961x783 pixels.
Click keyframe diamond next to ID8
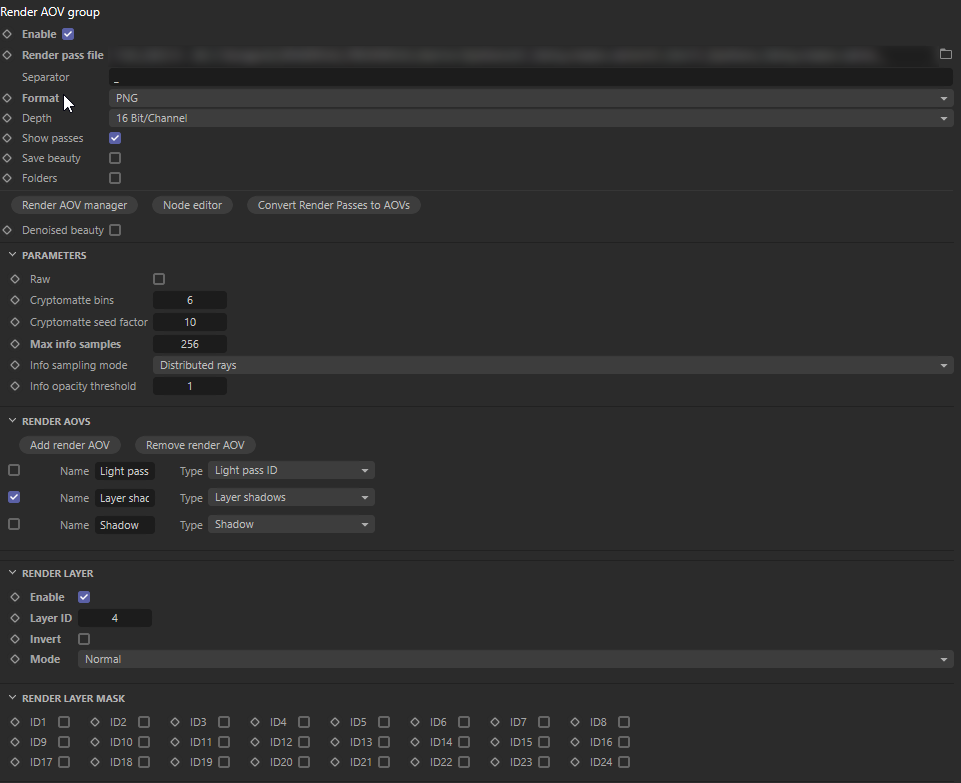coord(575,722)
